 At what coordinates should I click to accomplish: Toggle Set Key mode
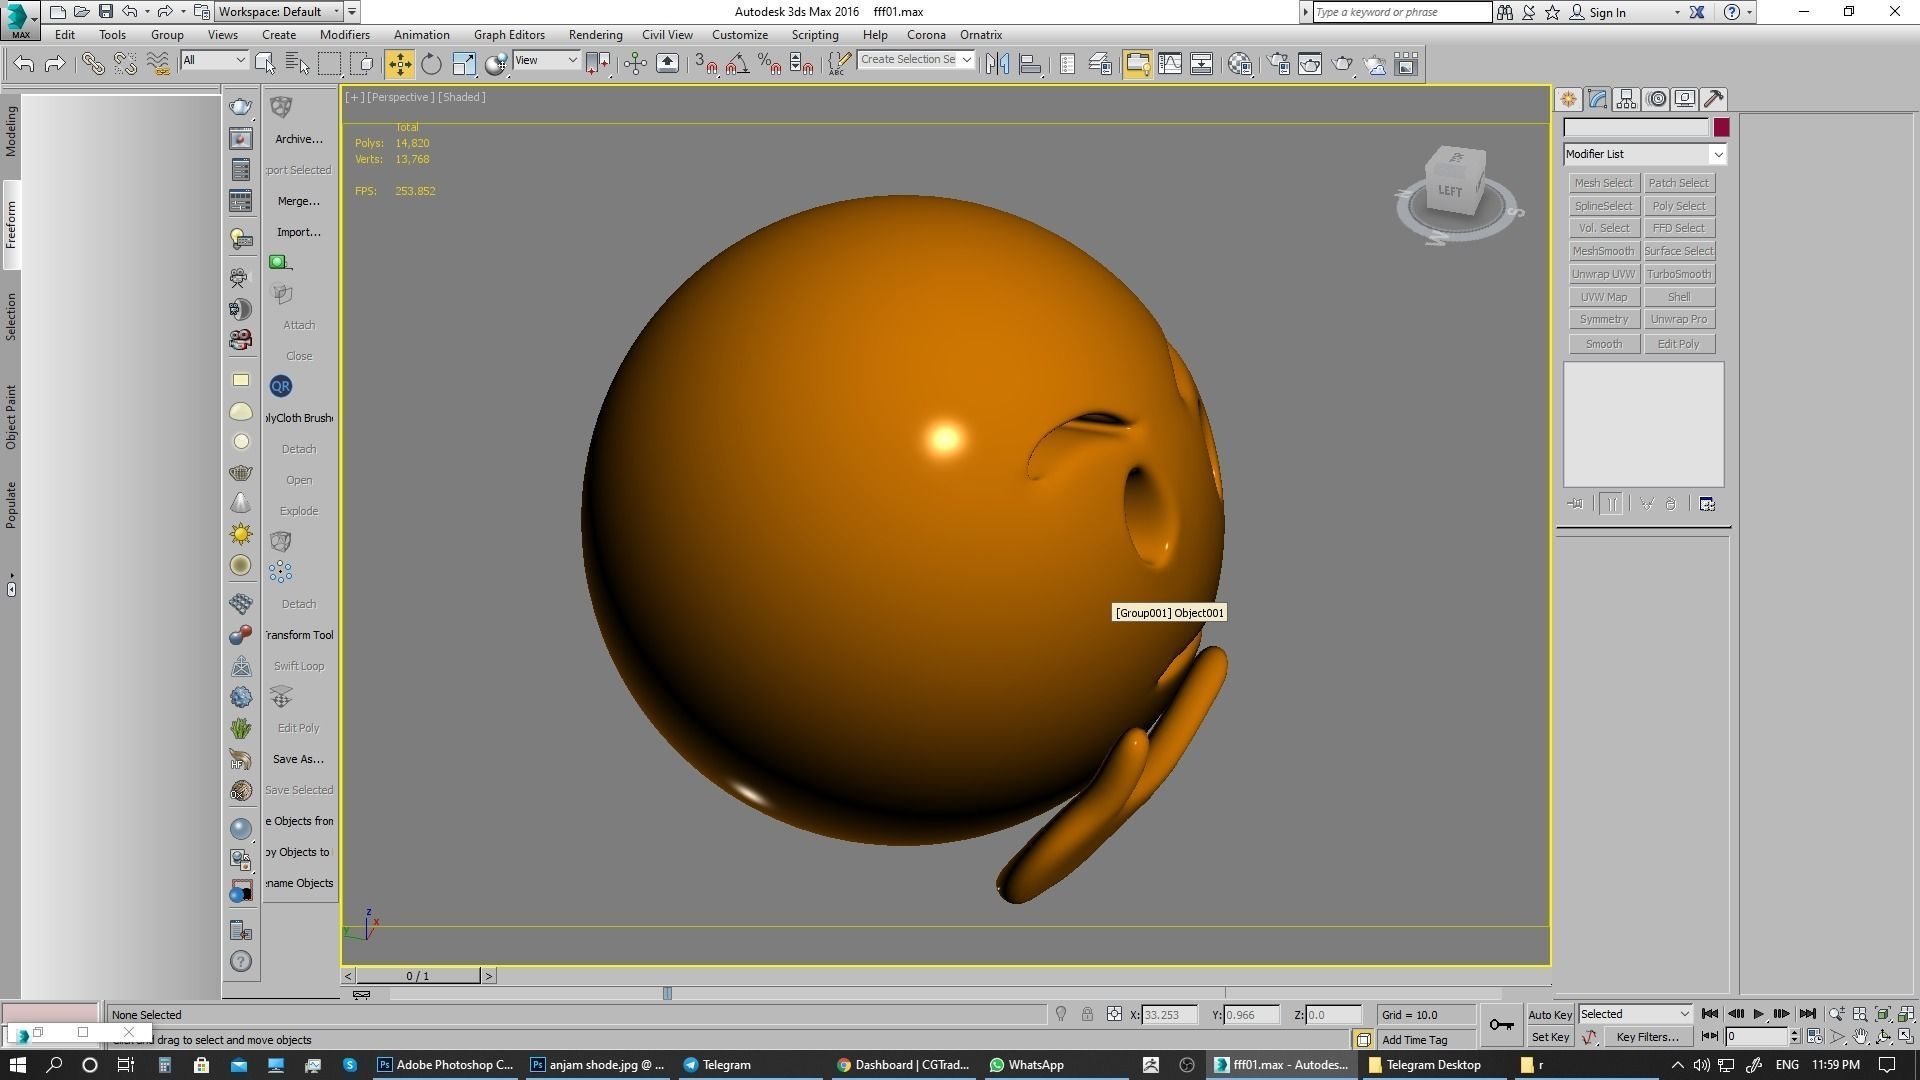coord(1550,1037)
